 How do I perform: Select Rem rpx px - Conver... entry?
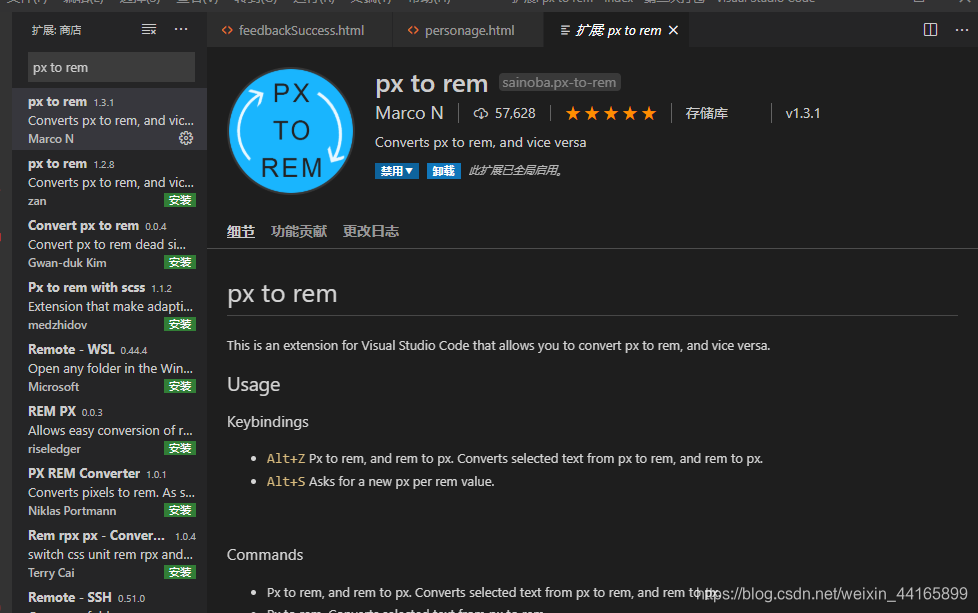click(110, 553)
